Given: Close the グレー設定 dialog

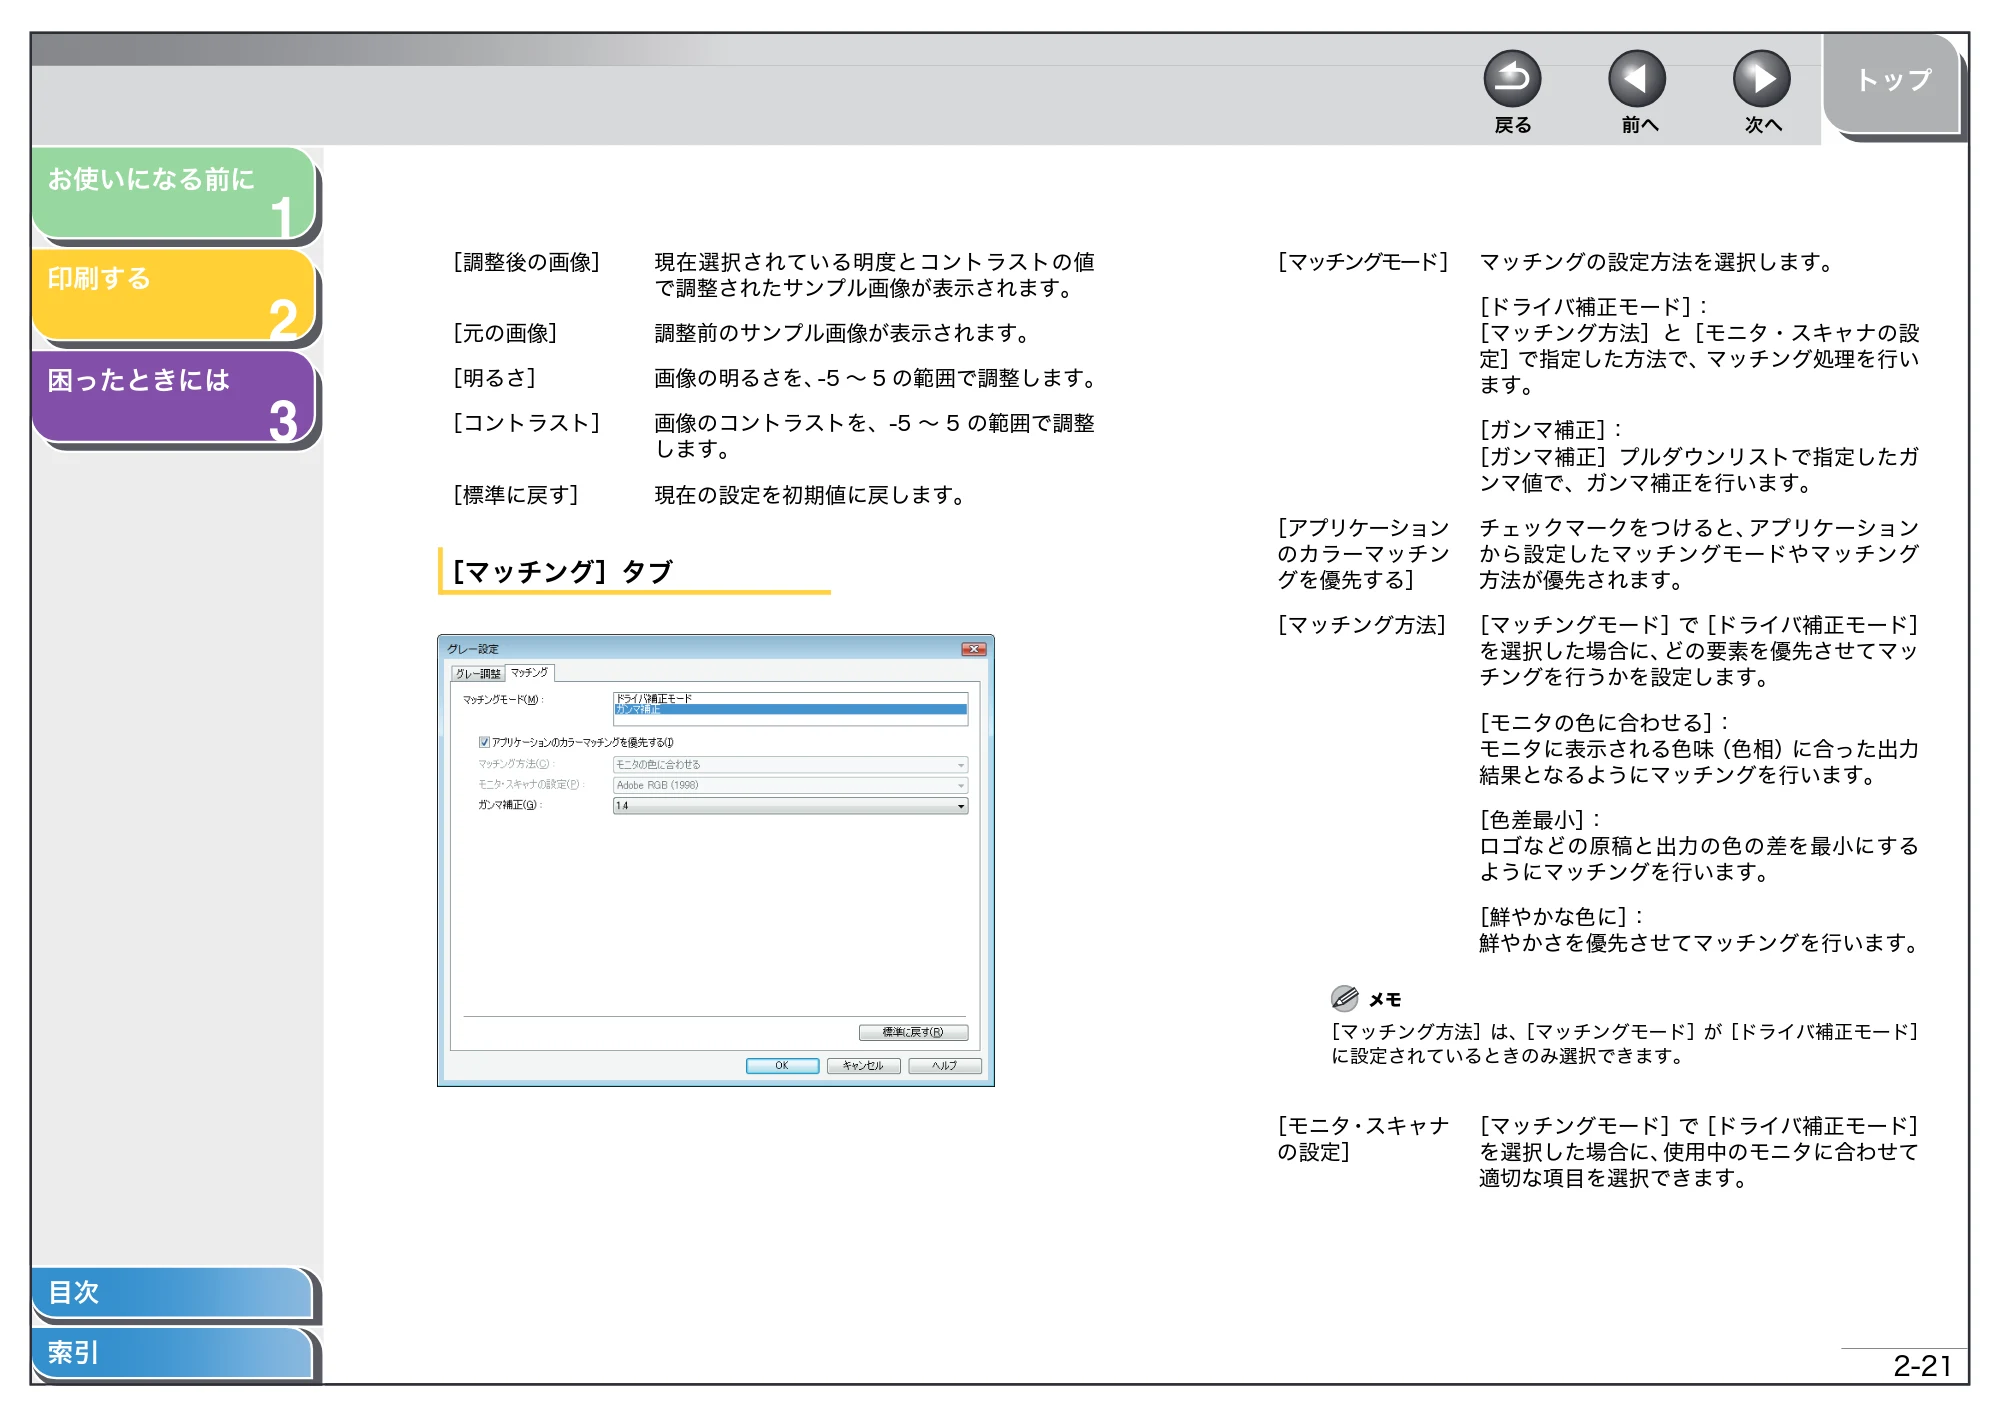Looking at the screenshot, I should 973,649.
